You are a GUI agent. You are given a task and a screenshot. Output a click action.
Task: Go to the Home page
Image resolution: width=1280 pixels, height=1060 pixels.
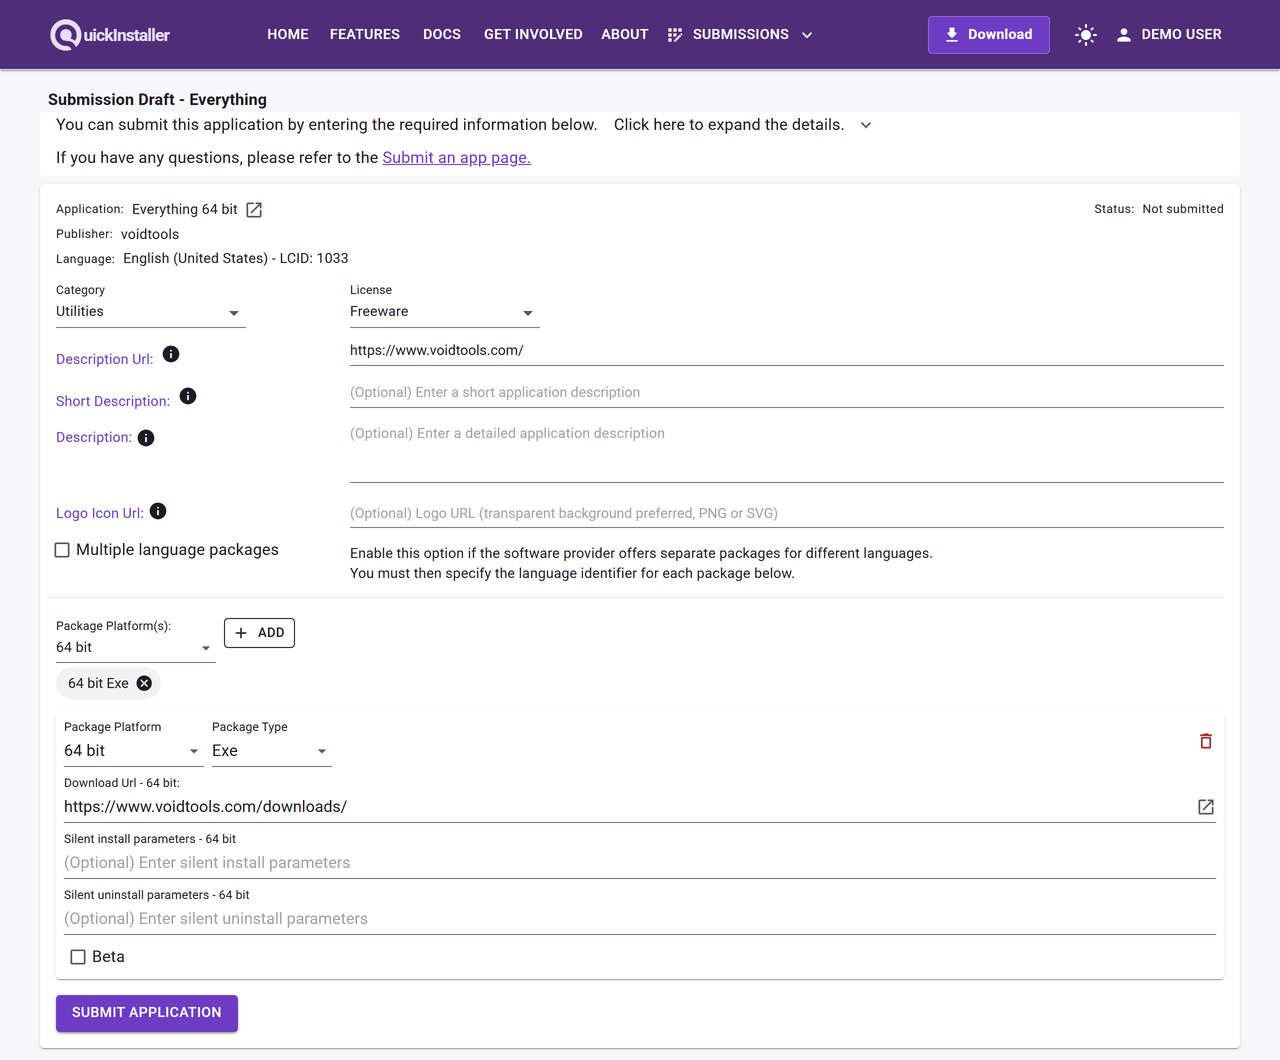(288, 35)
